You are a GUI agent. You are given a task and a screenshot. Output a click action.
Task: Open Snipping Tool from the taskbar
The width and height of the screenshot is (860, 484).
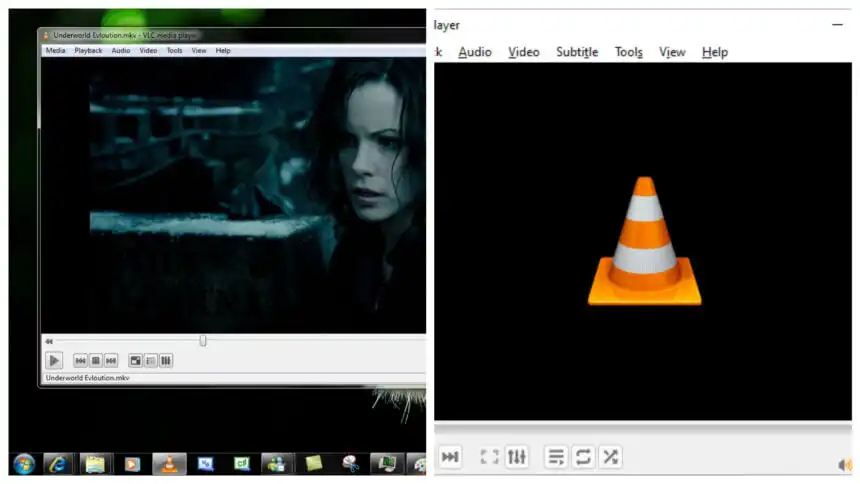coord(350,464)
